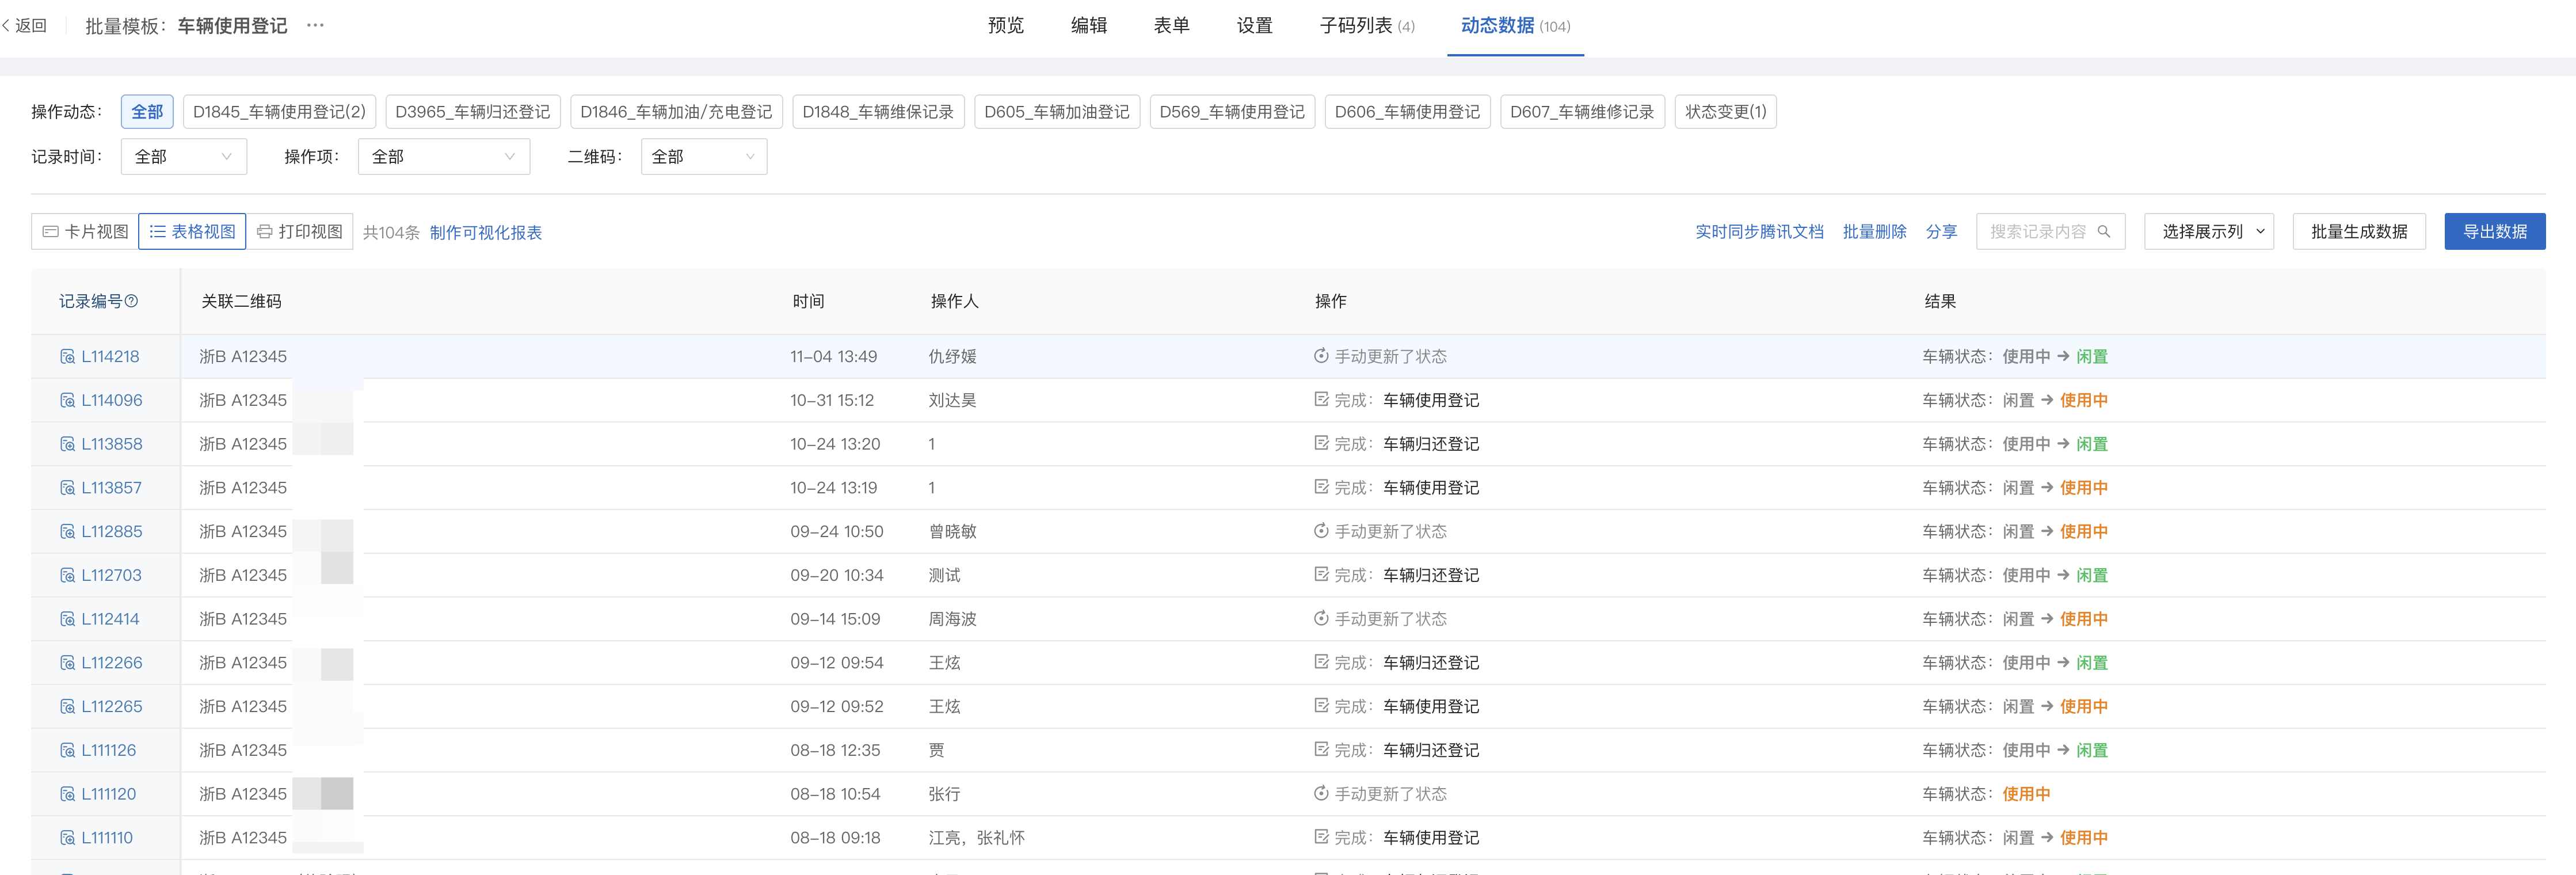This screenshot has width=2576, height=875.
Task: Click the magnifier in 搜索记录内容 box
Action: point(2106,231)
